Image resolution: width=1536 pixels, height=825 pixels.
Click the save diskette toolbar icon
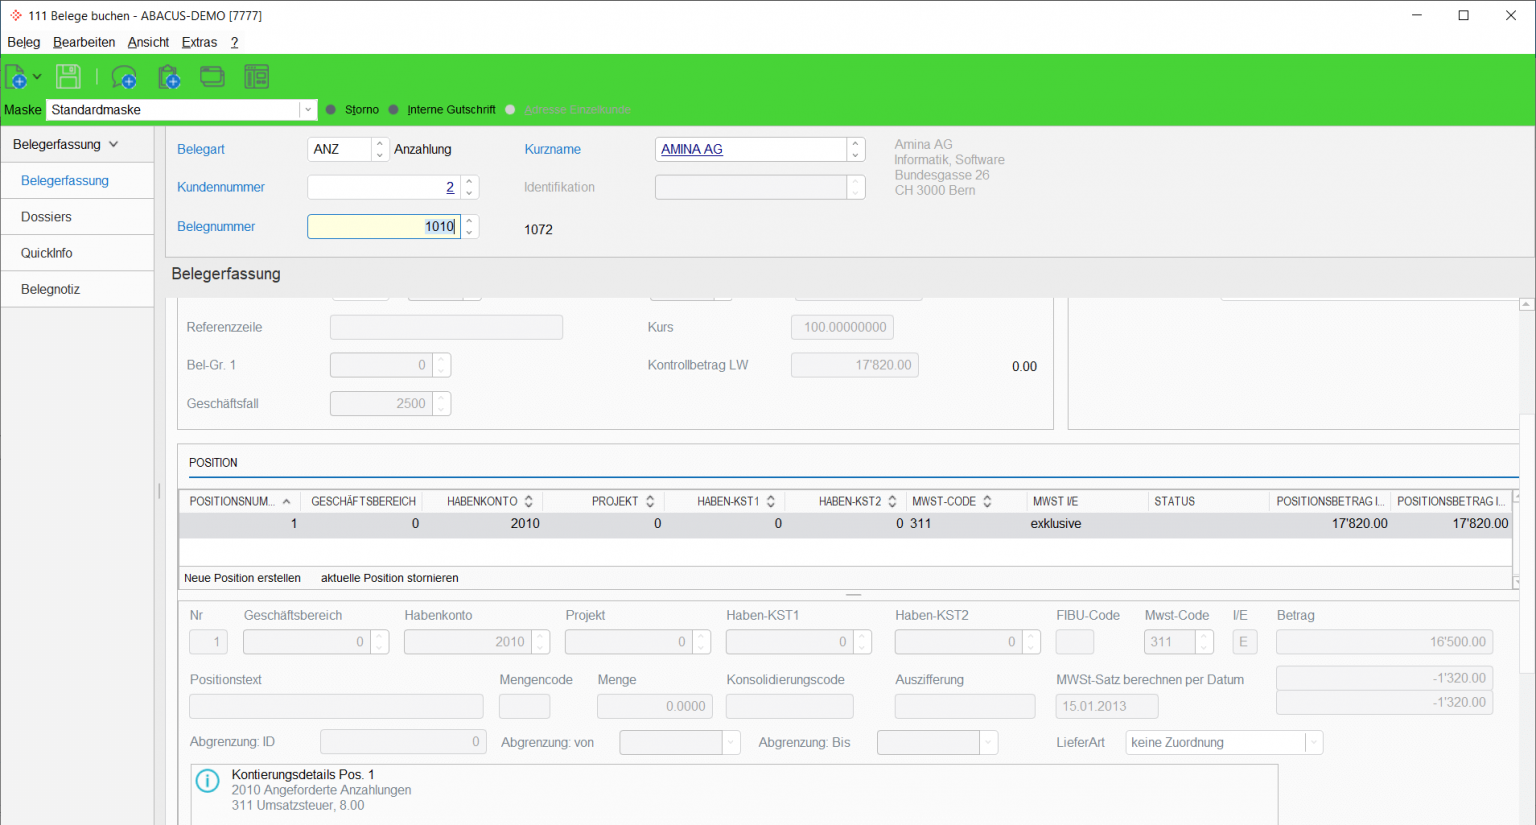[x=68, y=77]
